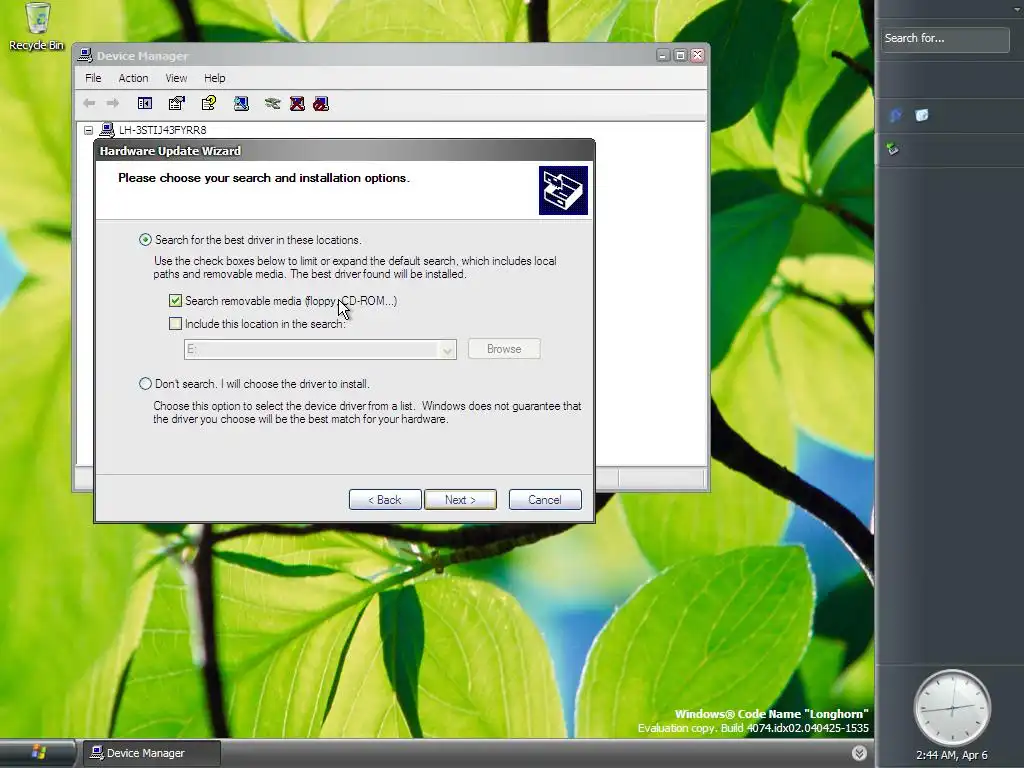Open the Recycle Bin desktop icon
1024x768 pixels.
click(x=37, y=26)
